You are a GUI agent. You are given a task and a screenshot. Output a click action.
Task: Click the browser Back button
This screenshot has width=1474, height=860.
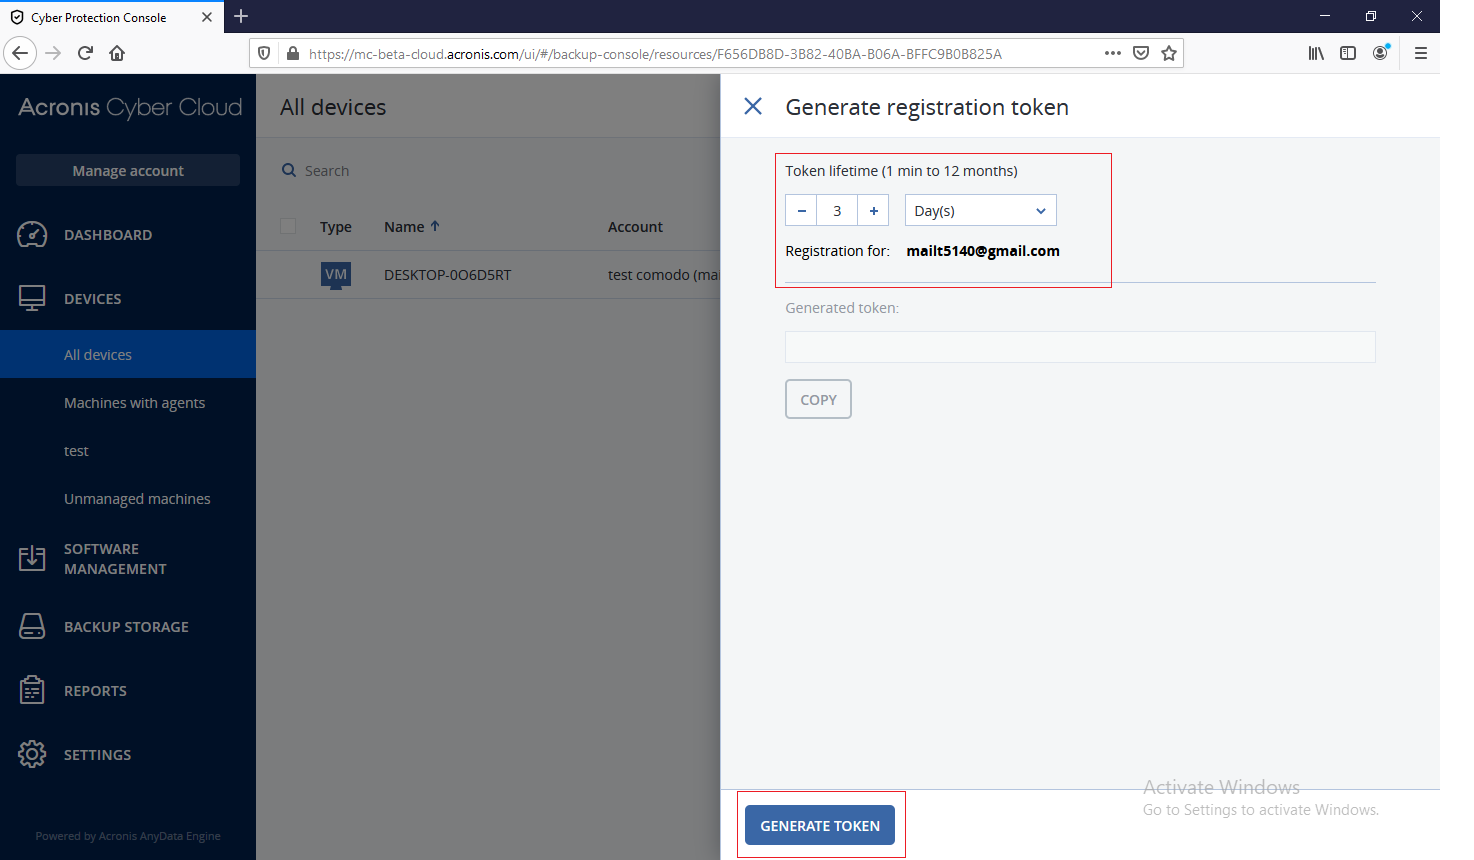point(20,53)
